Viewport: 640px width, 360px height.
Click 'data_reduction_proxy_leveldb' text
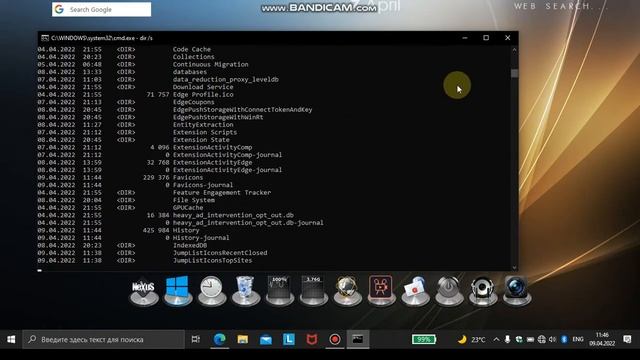click(x=226, y=80)
